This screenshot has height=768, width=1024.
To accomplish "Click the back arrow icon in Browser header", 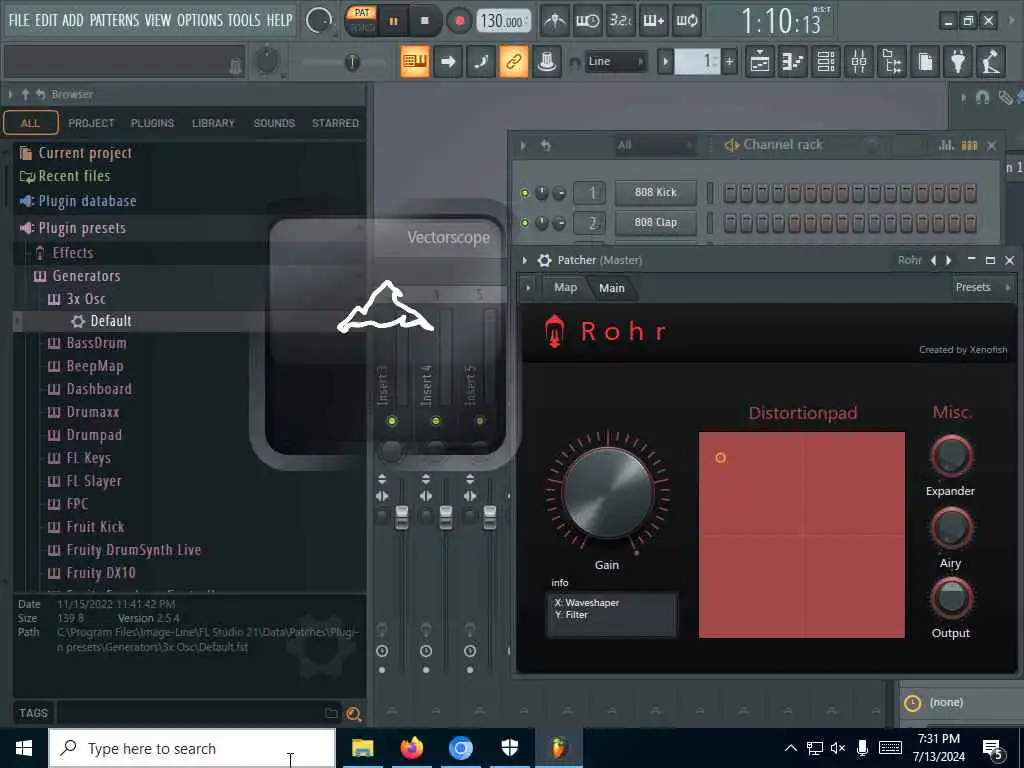I will pos(40,95).
